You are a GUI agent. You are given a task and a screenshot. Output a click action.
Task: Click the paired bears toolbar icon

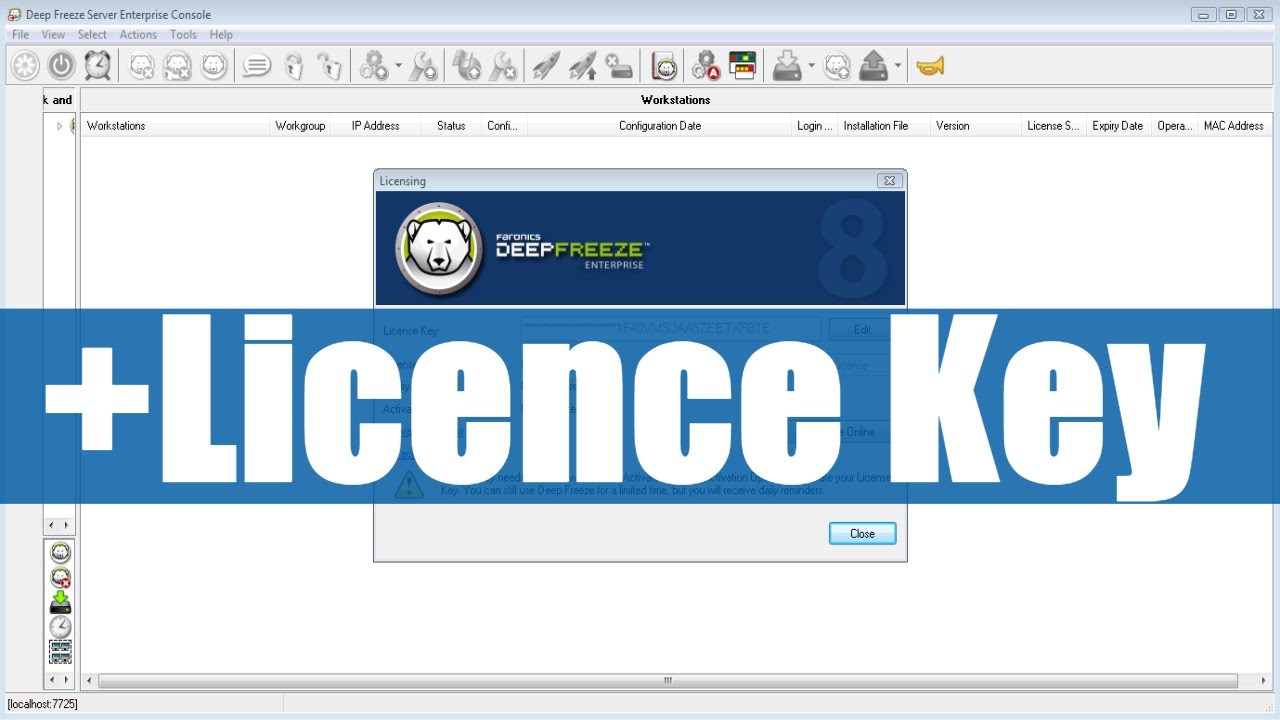tap(178, 66)
